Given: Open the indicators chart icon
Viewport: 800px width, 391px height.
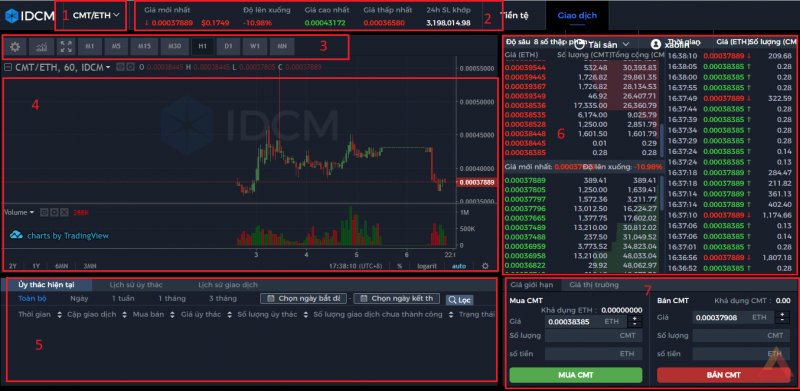Looking at the screenshot, I should coord(41,47).
